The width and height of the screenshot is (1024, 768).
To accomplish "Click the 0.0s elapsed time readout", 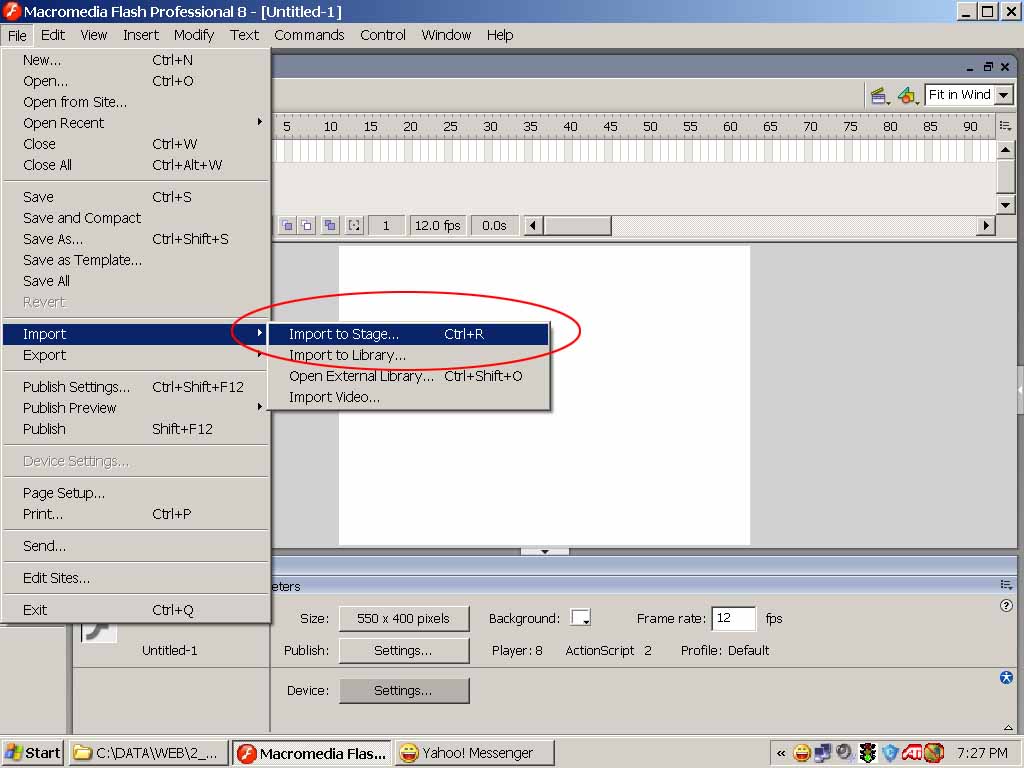I will 494,226.
